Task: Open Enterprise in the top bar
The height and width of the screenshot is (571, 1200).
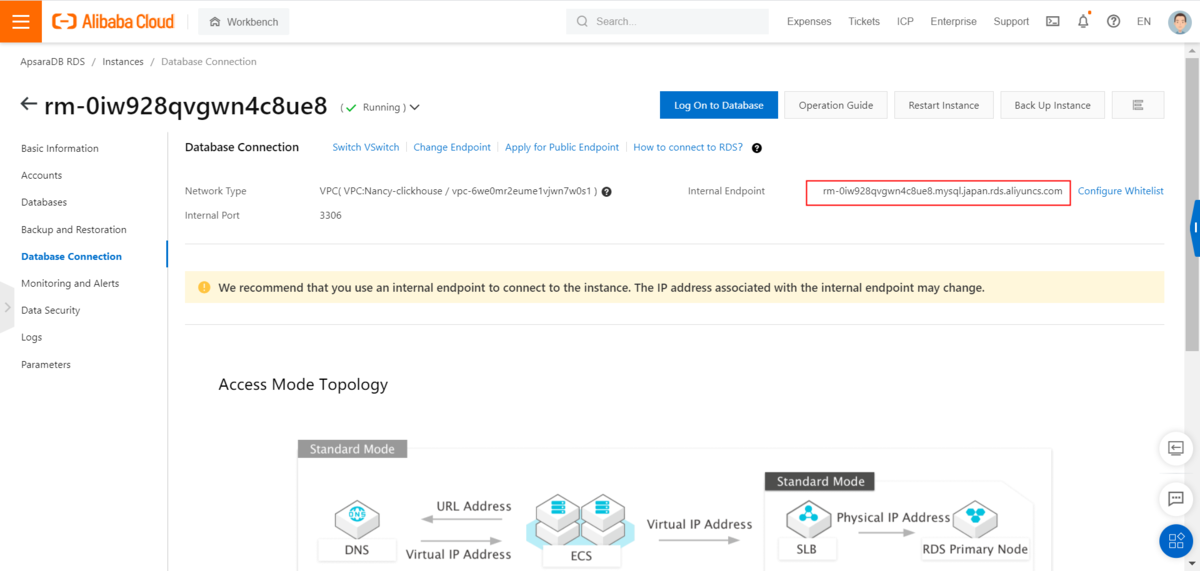Action: pos(953,21)
